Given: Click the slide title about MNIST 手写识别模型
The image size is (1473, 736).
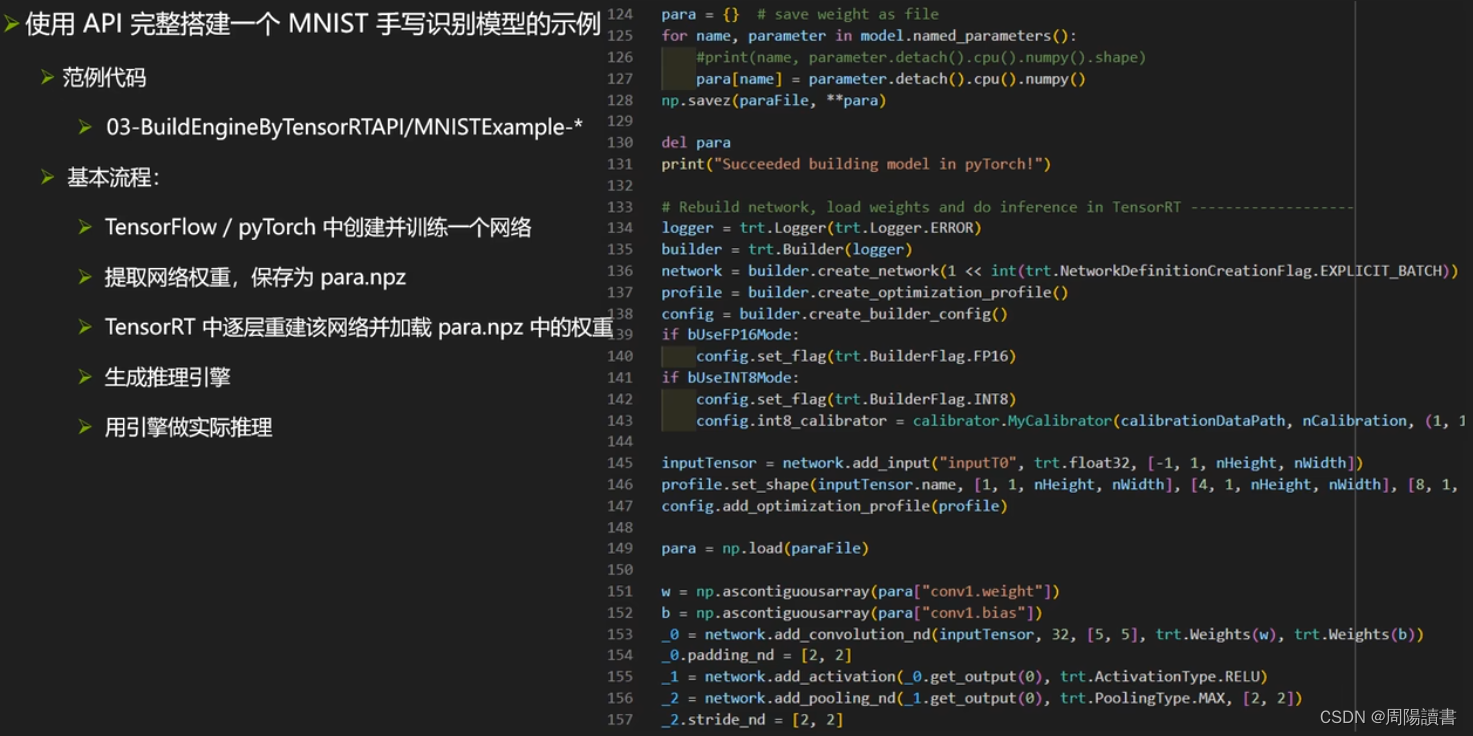Looking at the screenshot, I should click(x=313, y=24).
